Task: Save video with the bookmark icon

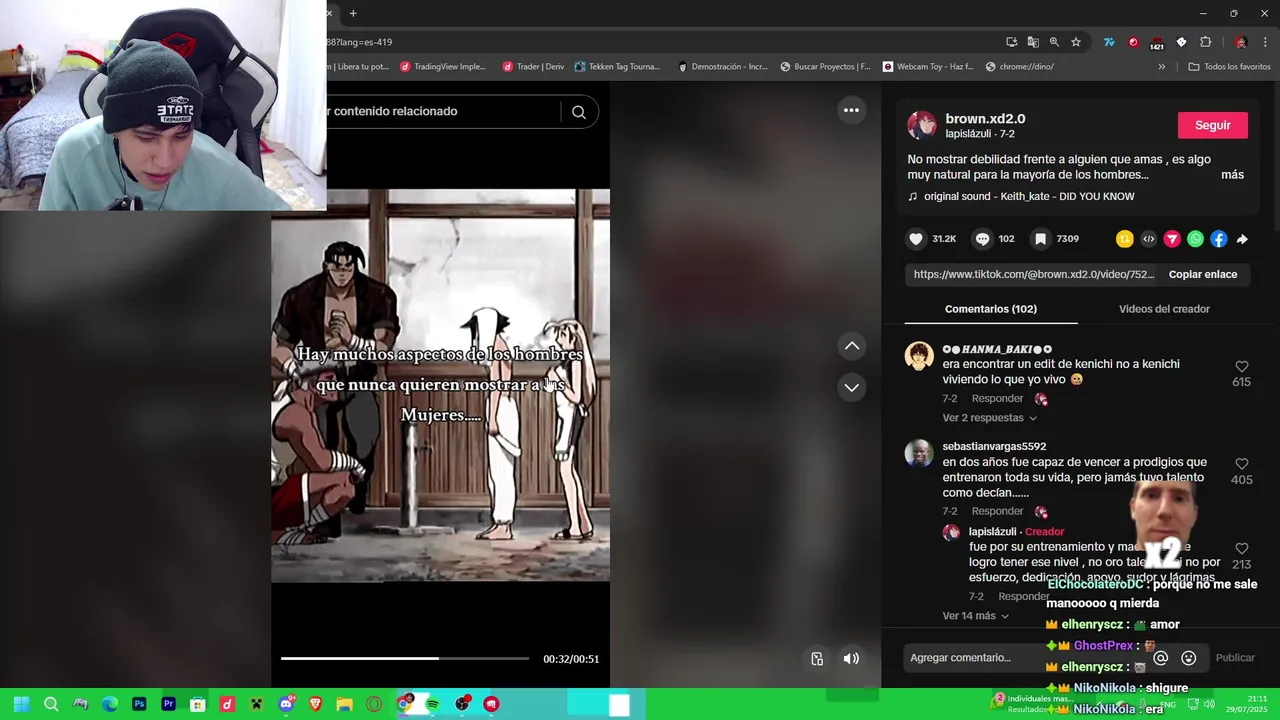Action: pos(1040,239)
